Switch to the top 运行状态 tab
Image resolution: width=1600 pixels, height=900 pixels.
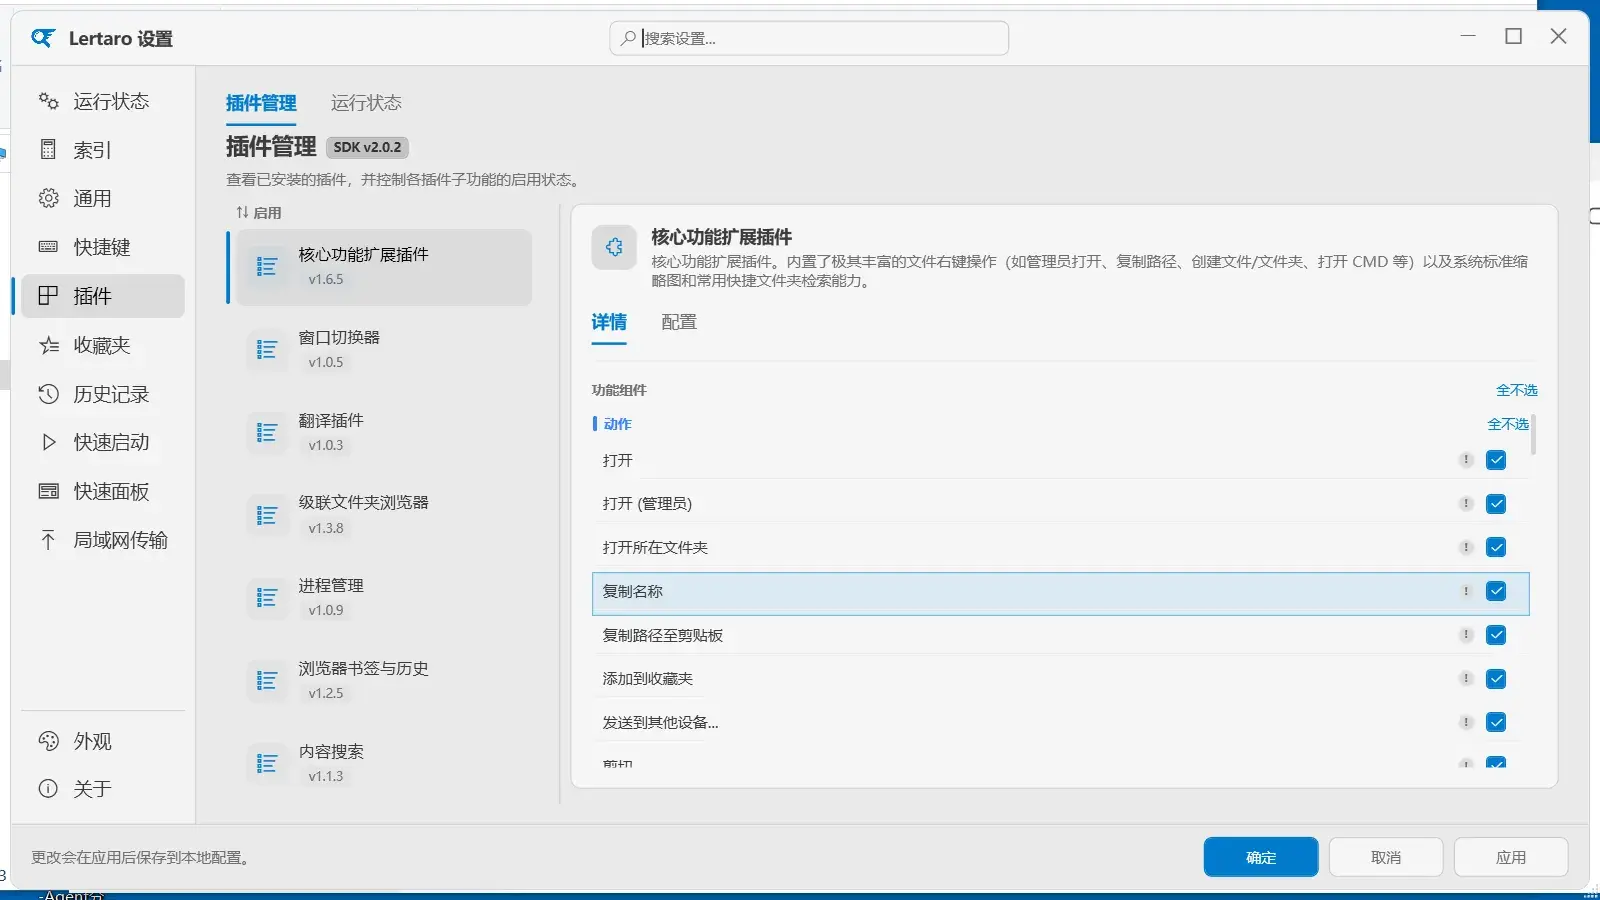click(366, 103)
